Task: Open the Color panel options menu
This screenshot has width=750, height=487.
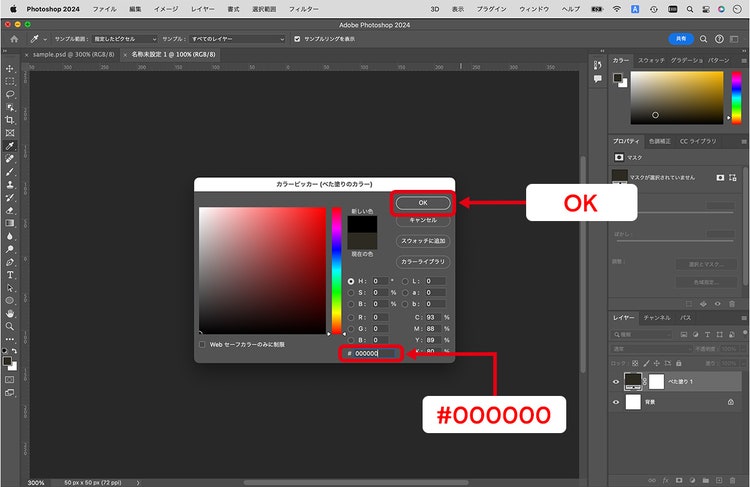Action: pos(744,61)
